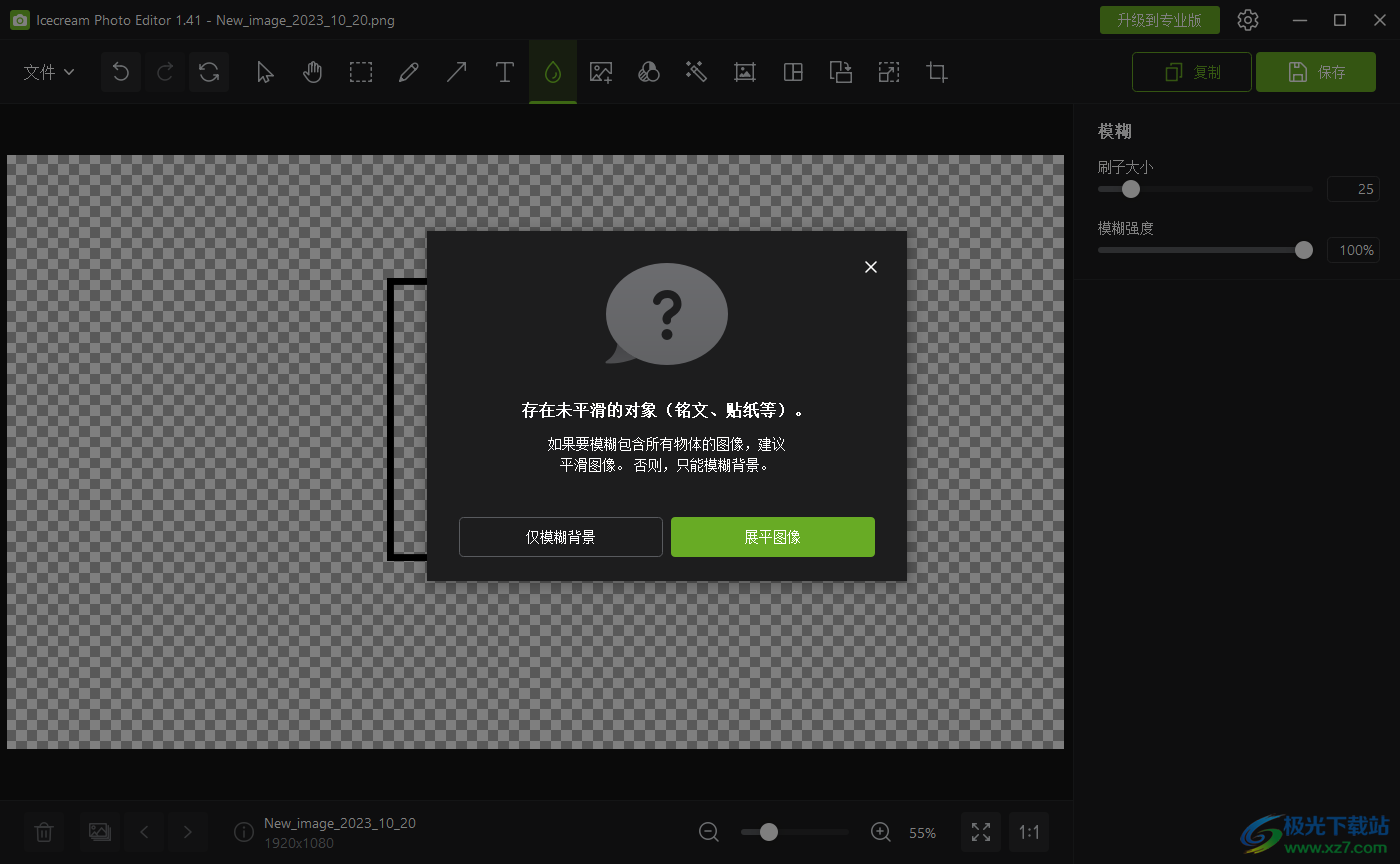Open the 文件 dropdown menu

tap(49, 72)
